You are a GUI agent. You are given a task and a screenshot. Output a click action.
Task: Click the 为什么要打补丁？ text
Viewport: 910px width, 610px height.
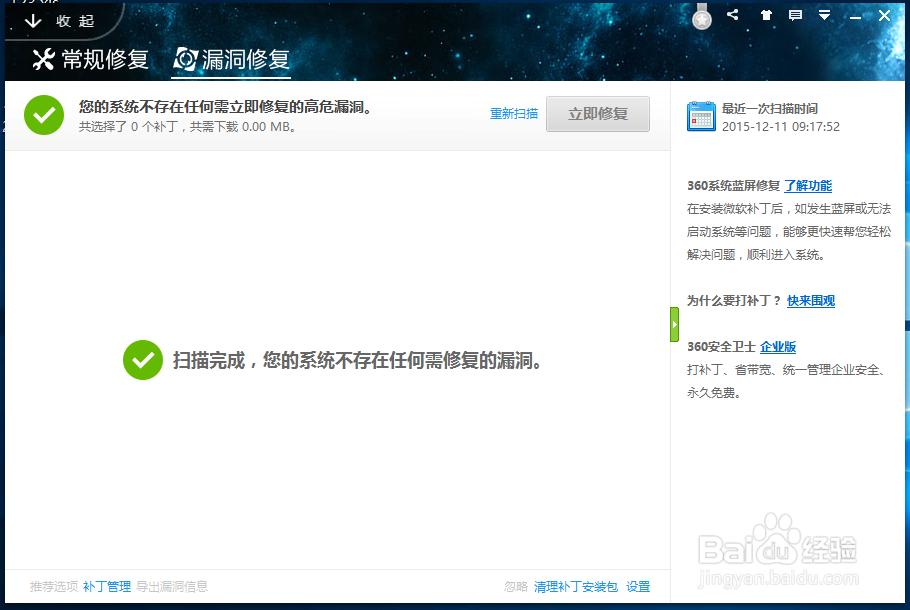(x=734, y=301)
